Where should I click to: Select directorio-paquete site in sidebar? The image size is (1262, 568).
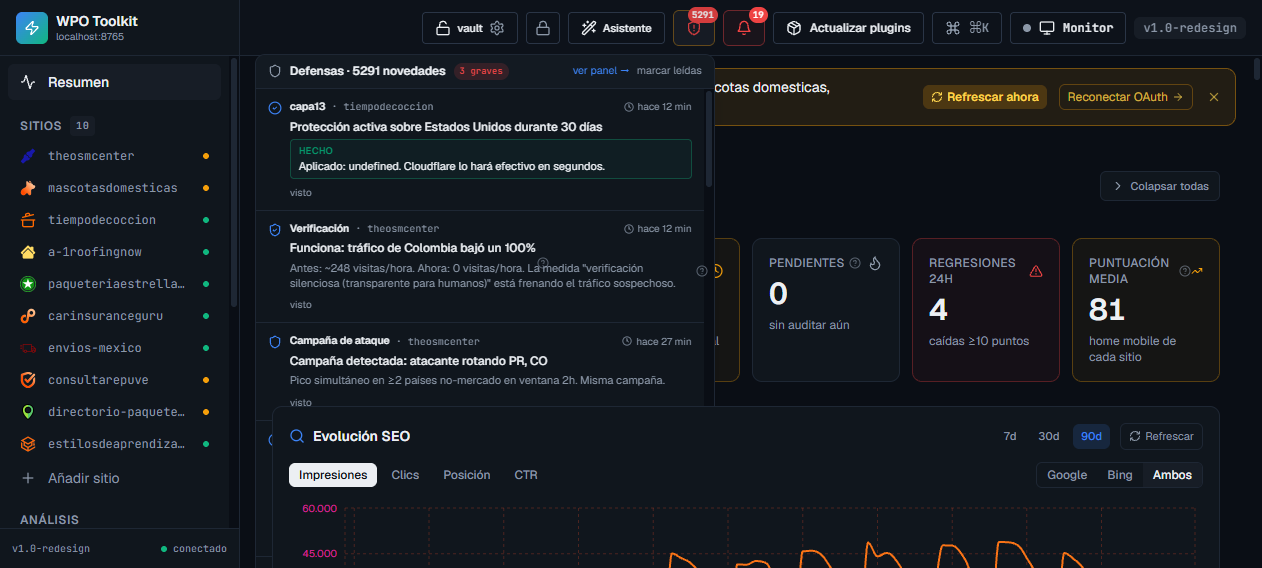point(114,412)
